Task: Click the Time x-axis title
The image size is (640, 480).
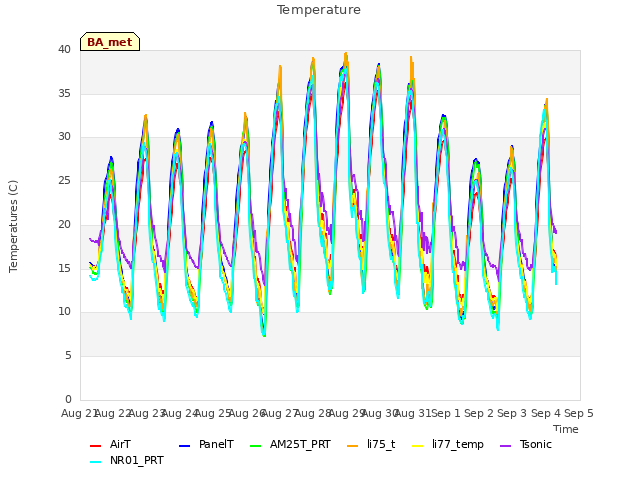Action: [566, 429]
